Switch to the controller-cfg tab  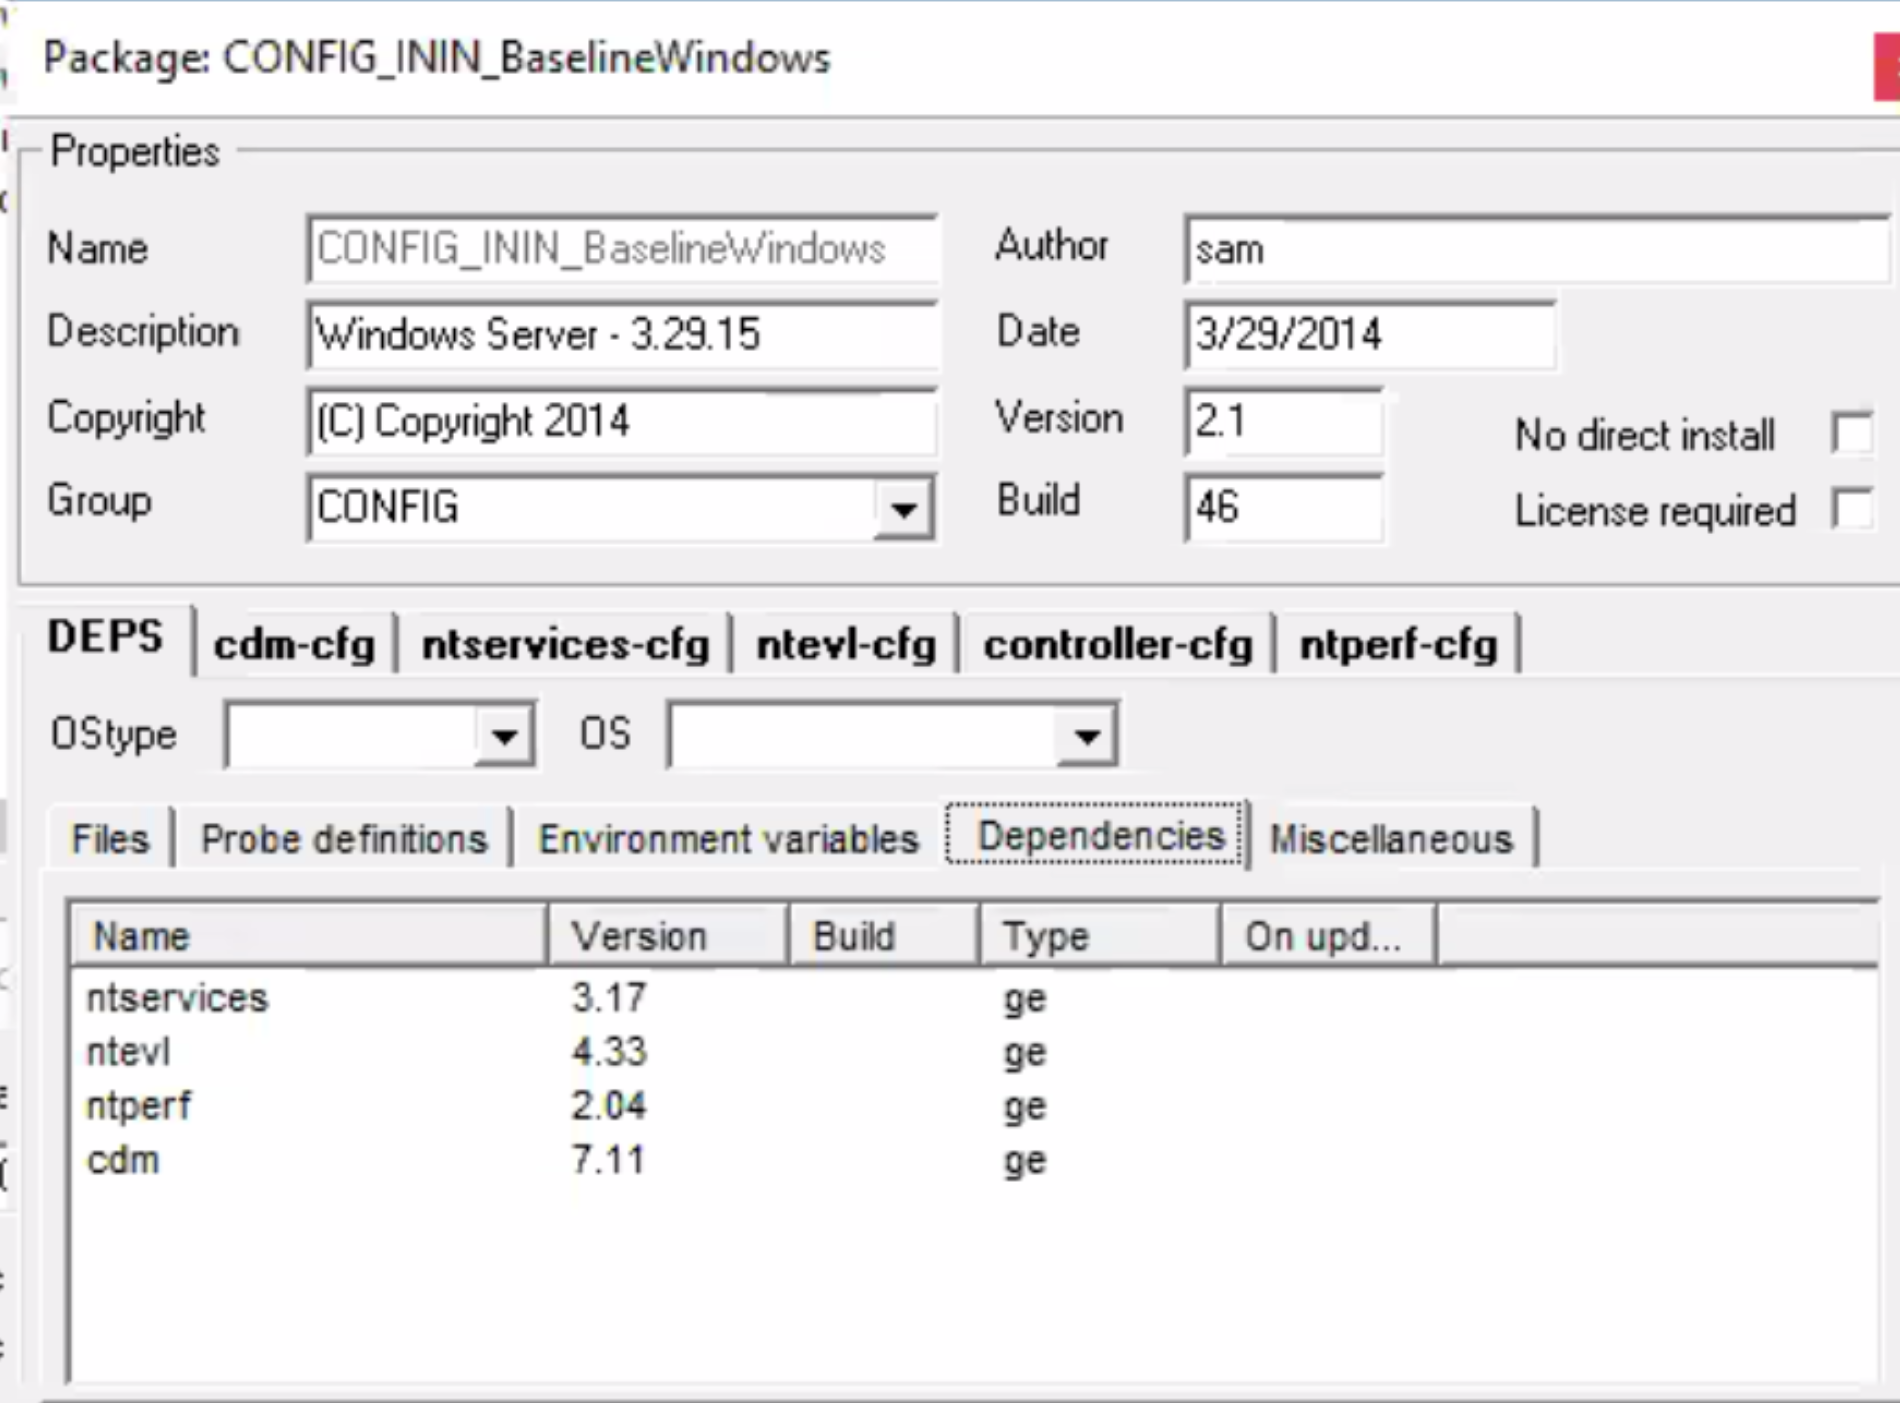point(1117,645)
